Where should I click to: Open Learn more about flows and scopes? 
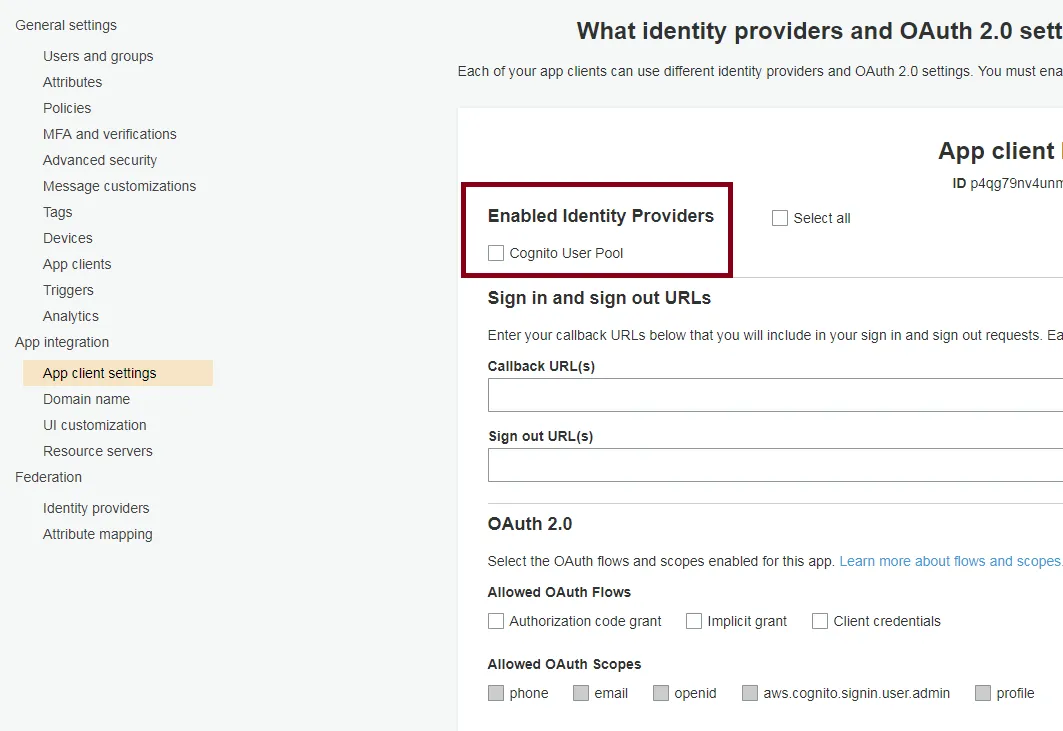pyautogui.click(x=950, y=561)
